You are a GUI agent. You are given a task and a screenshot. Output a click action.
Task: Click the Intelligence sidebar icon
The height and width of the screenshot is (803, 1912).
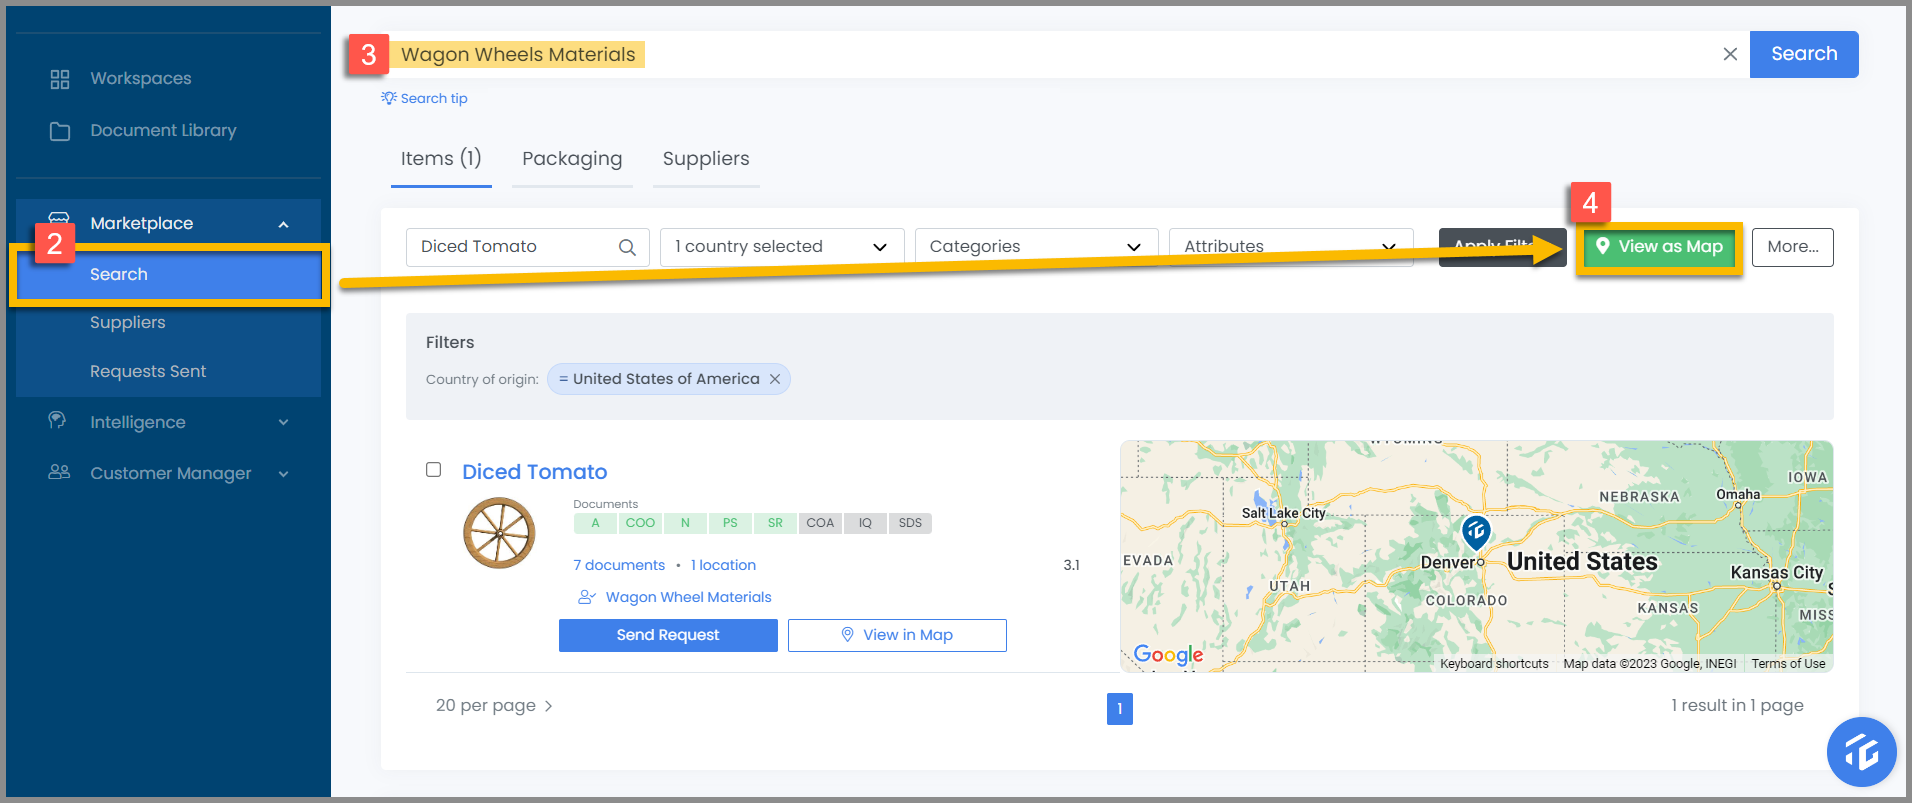(x=58, y=421)
